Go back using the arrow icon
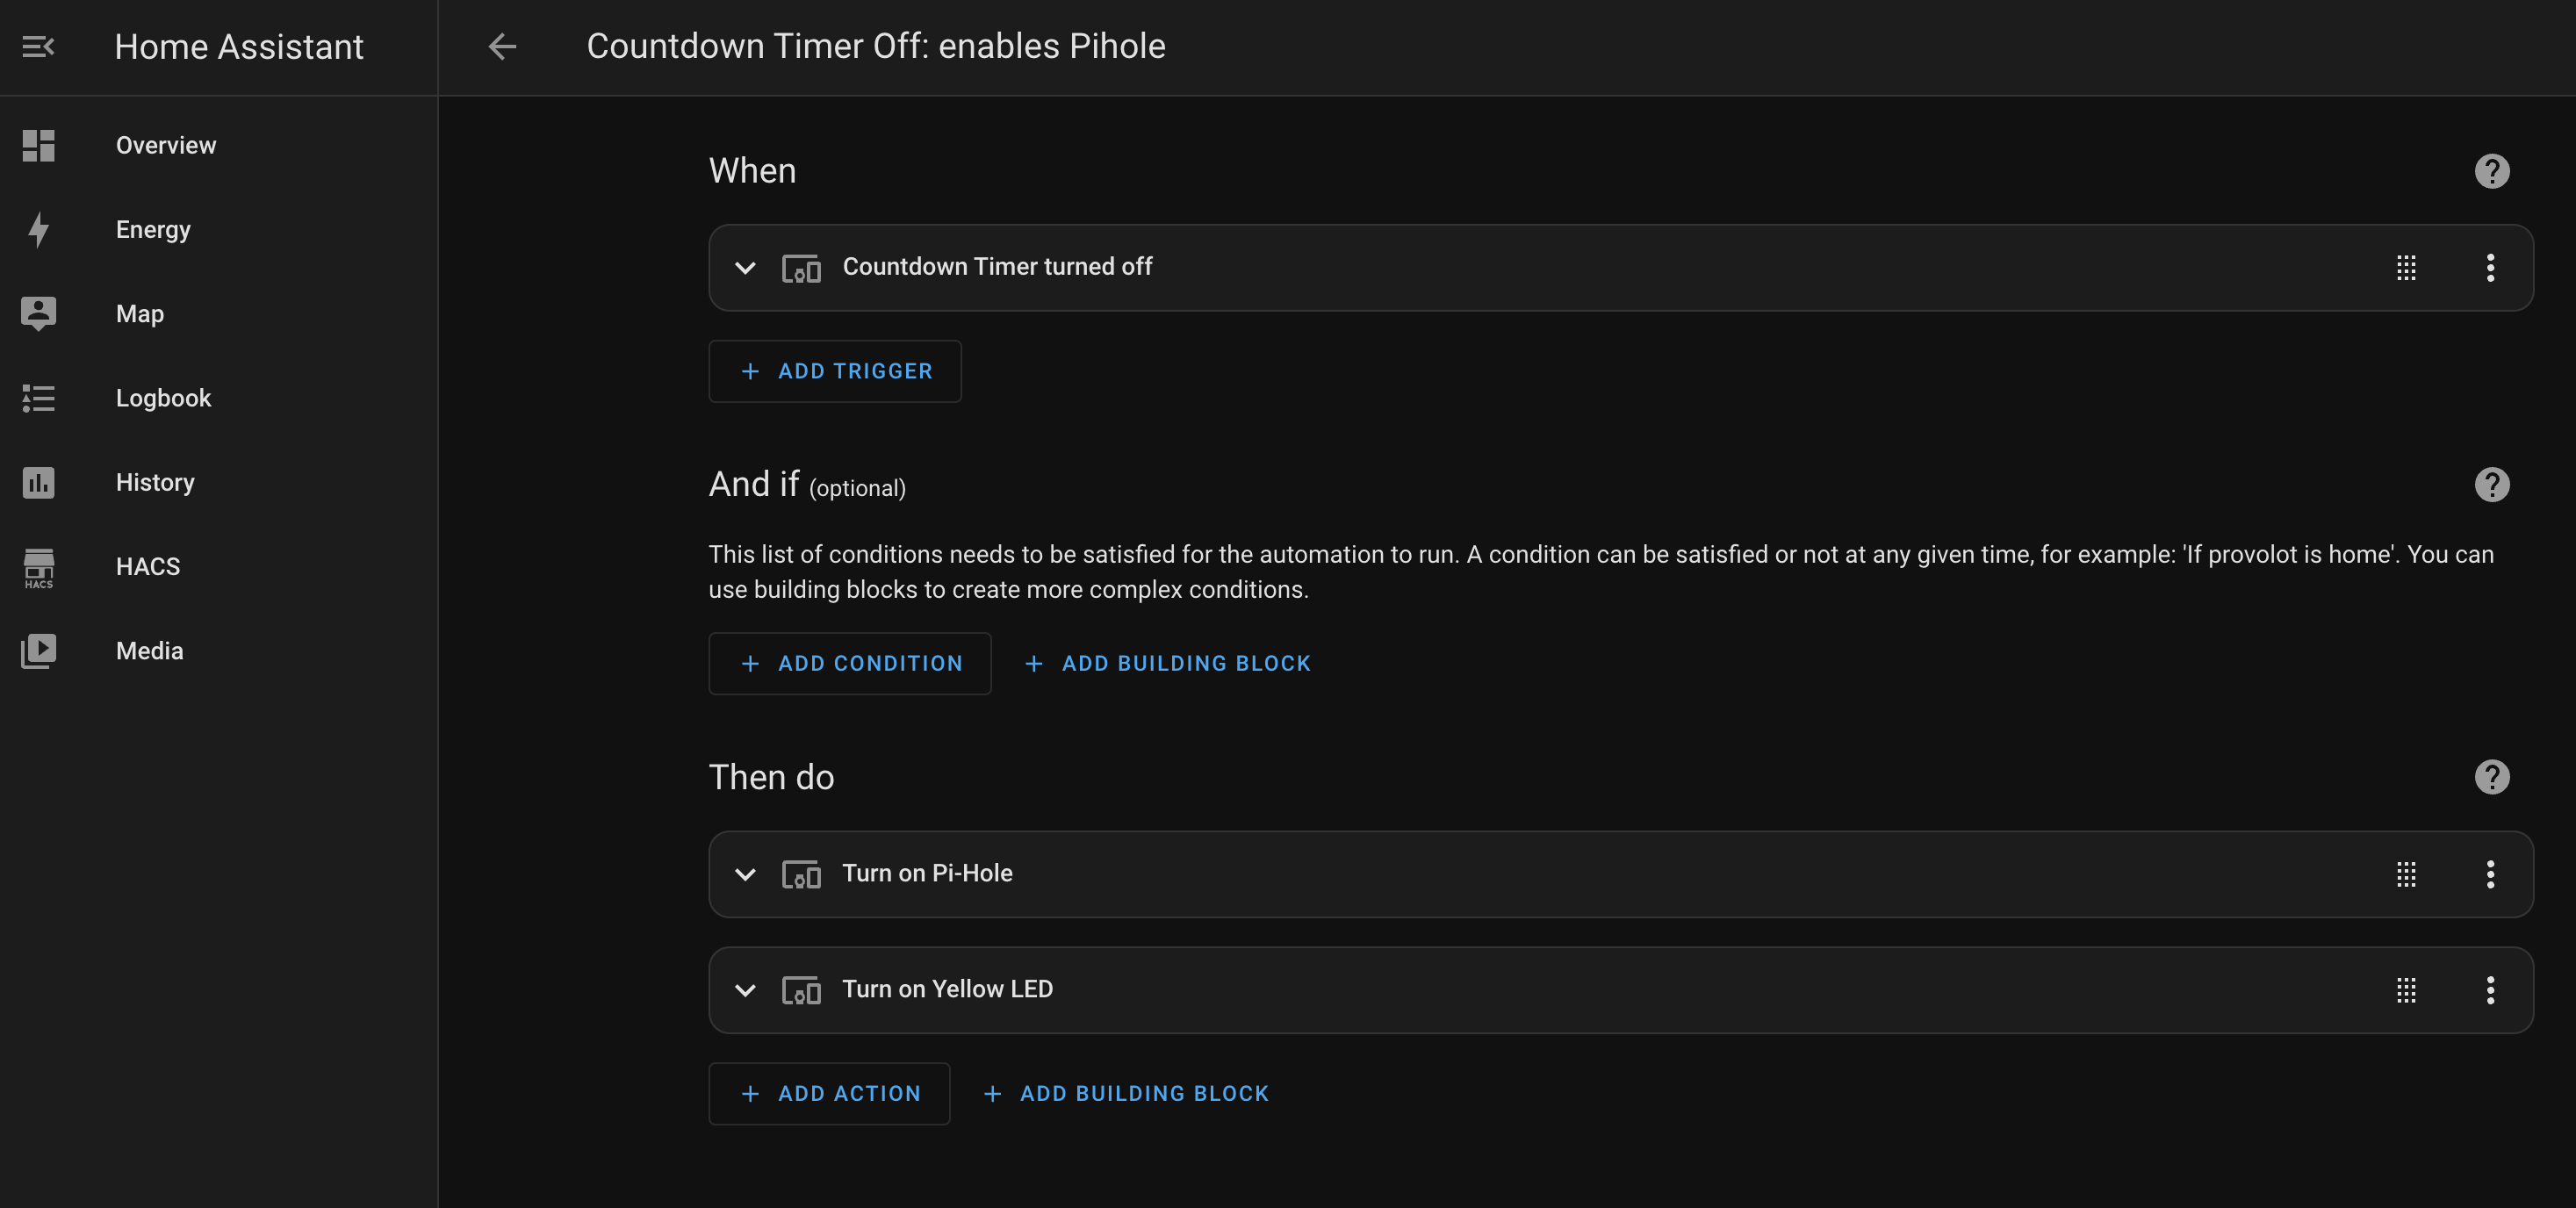The height and width of the screenshot is (1208, 2576). pyautogui.click(x=502, y=47)
